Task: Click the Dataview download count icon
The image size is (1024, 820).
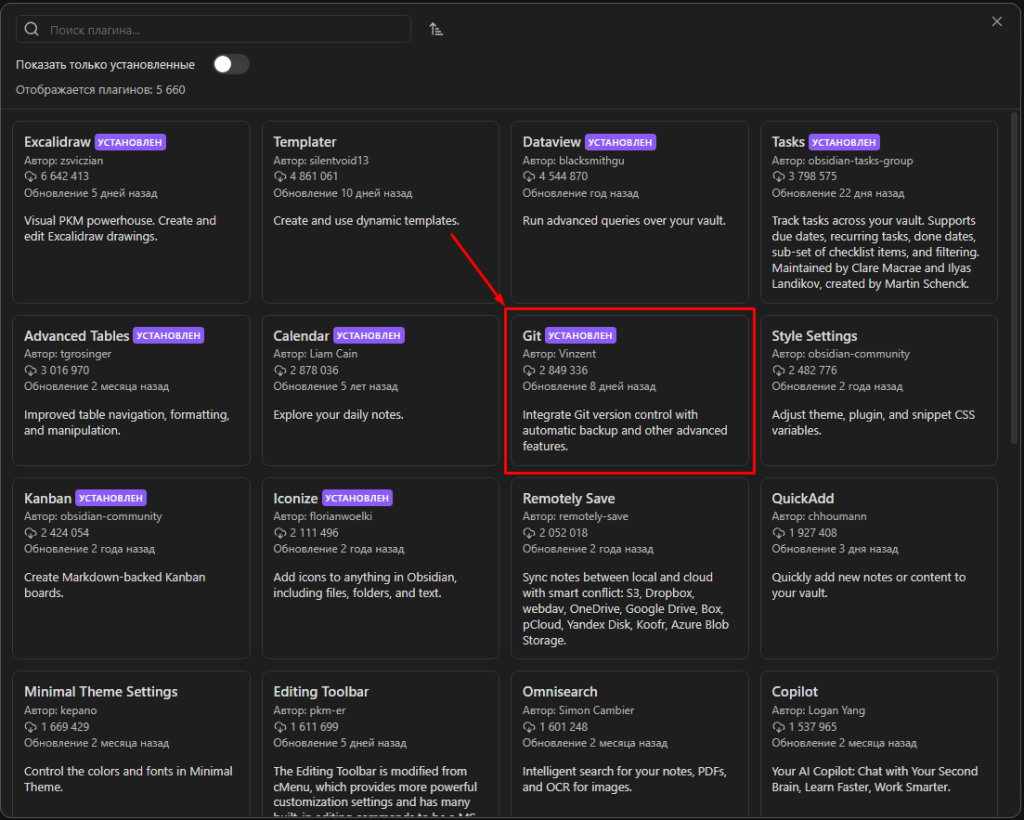Action: pyautogui.click(x=529, y=176)
